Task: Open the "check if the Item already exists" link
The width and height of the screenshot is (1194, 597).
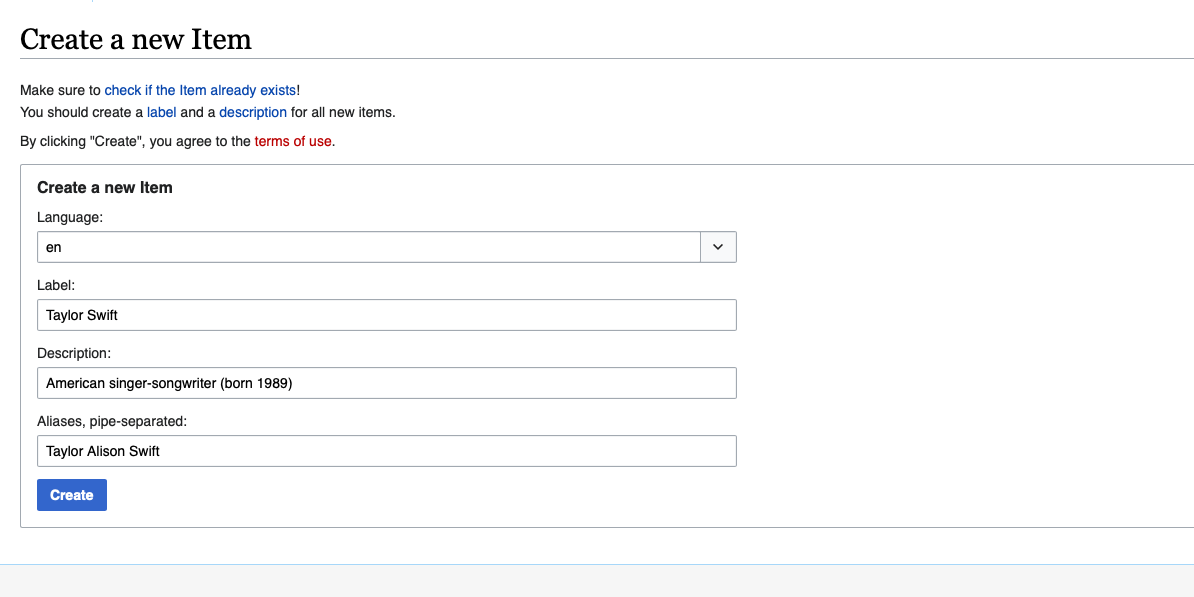Action: (200, 90)
